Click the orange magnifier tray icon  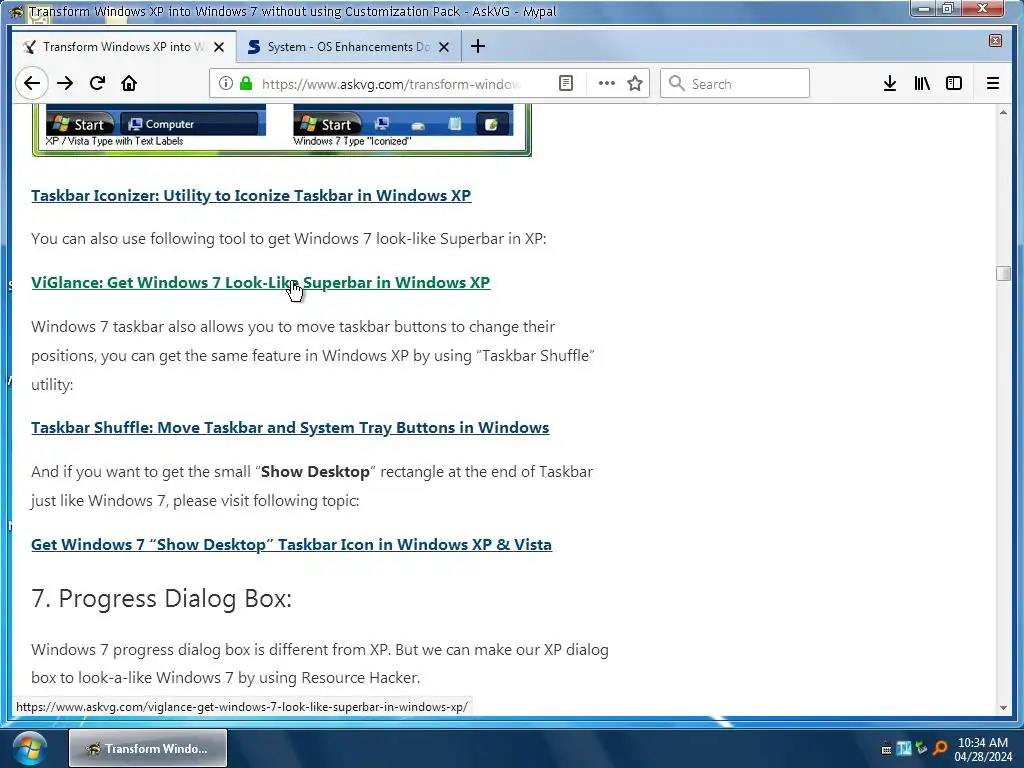pos(940,748)
